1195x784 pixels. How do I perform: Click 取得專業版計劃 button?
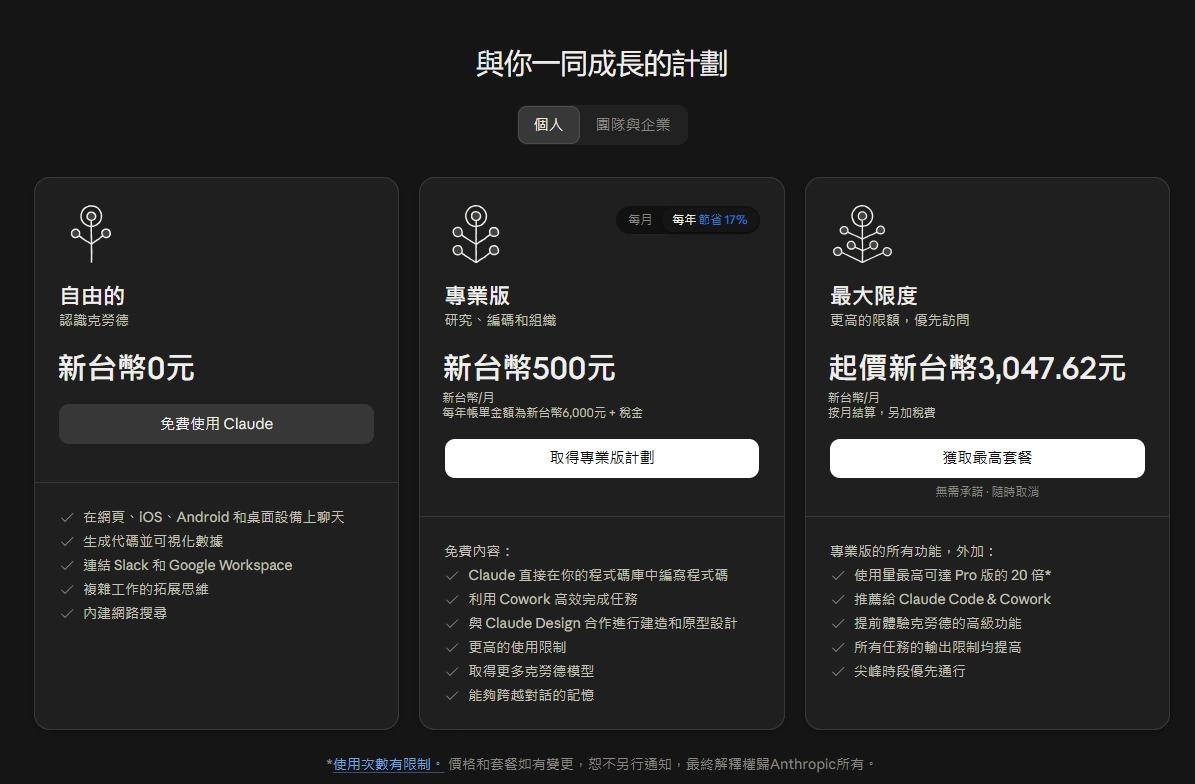pos(601,458)
